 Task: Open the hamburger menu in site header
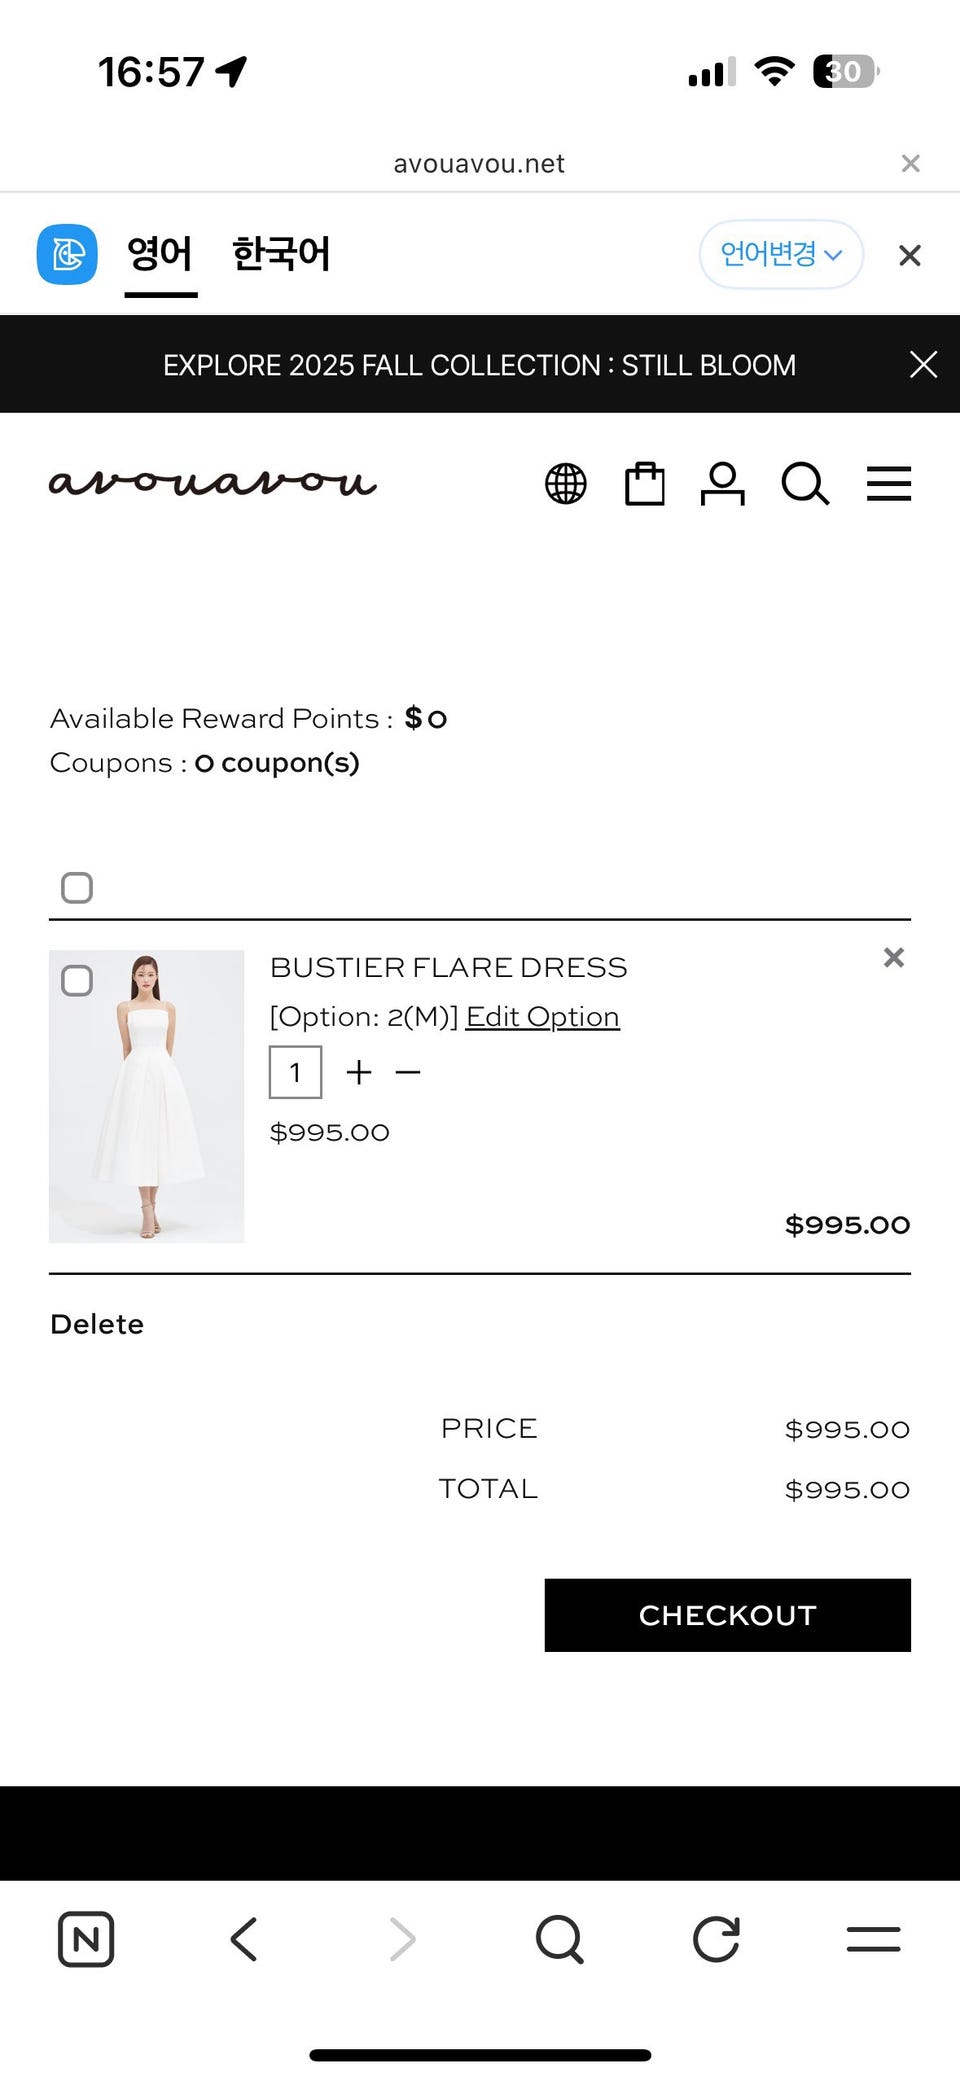888,484
